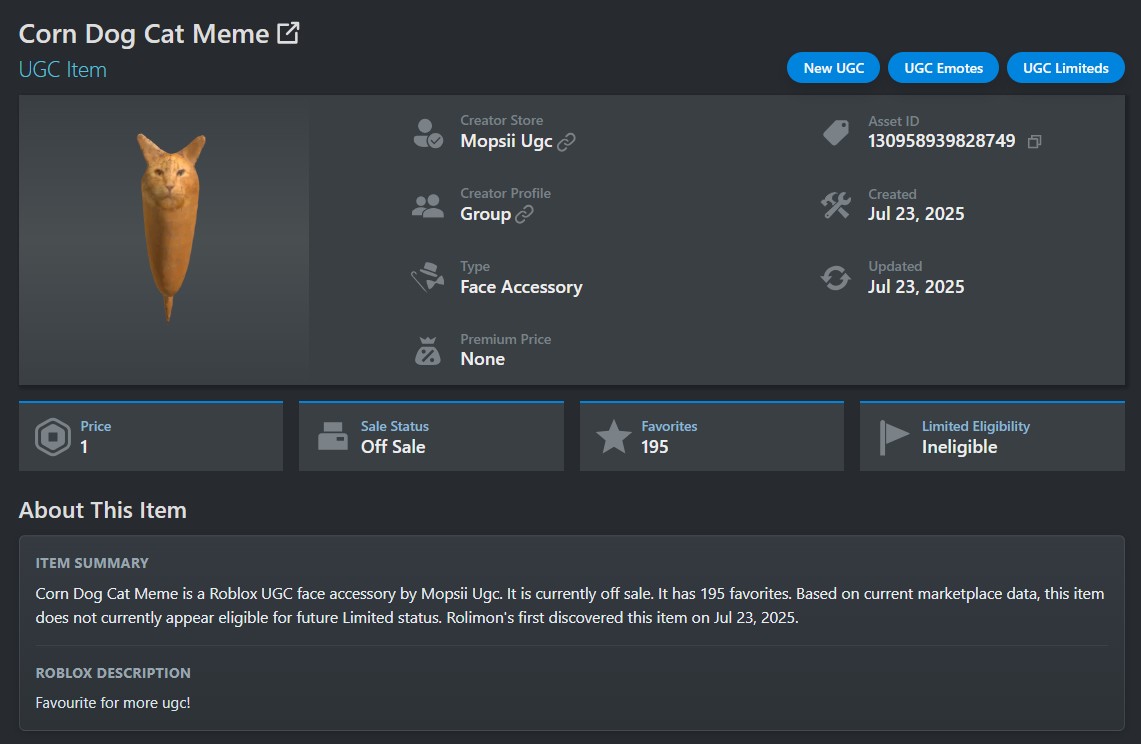Viewport: 1141px width, 744px height.
Task: Click the ROBLOX DESCRIPTION label
Action: coord(113,673)
